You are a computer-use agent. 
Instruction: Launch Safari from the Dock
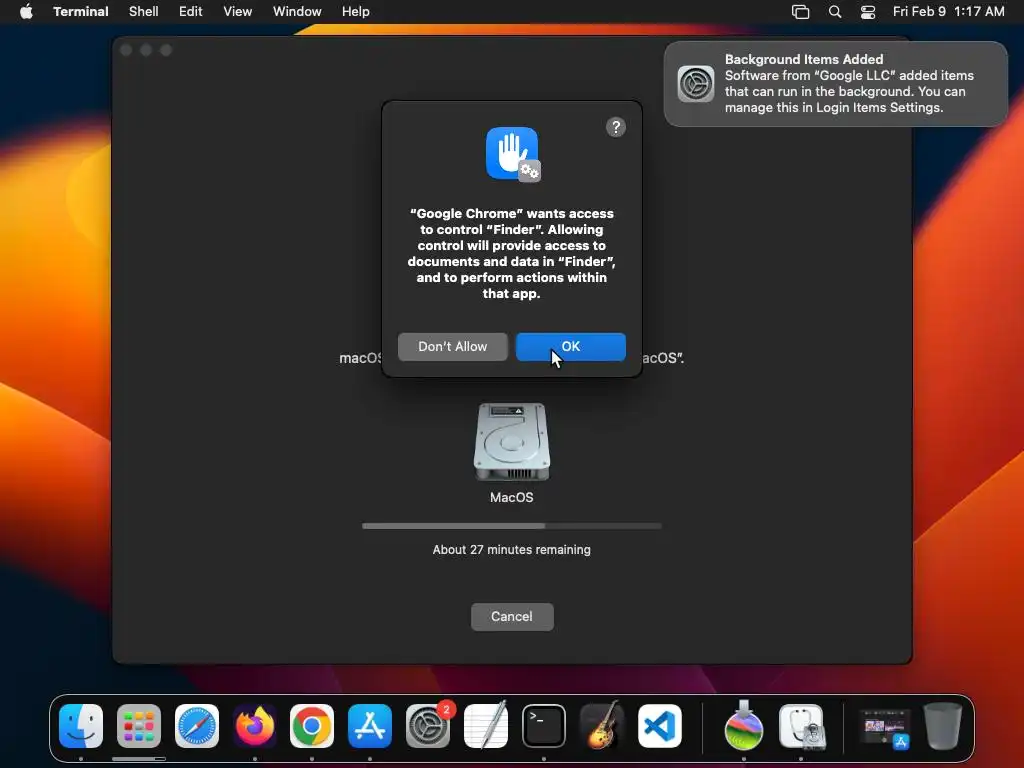[x=197, y=726]
